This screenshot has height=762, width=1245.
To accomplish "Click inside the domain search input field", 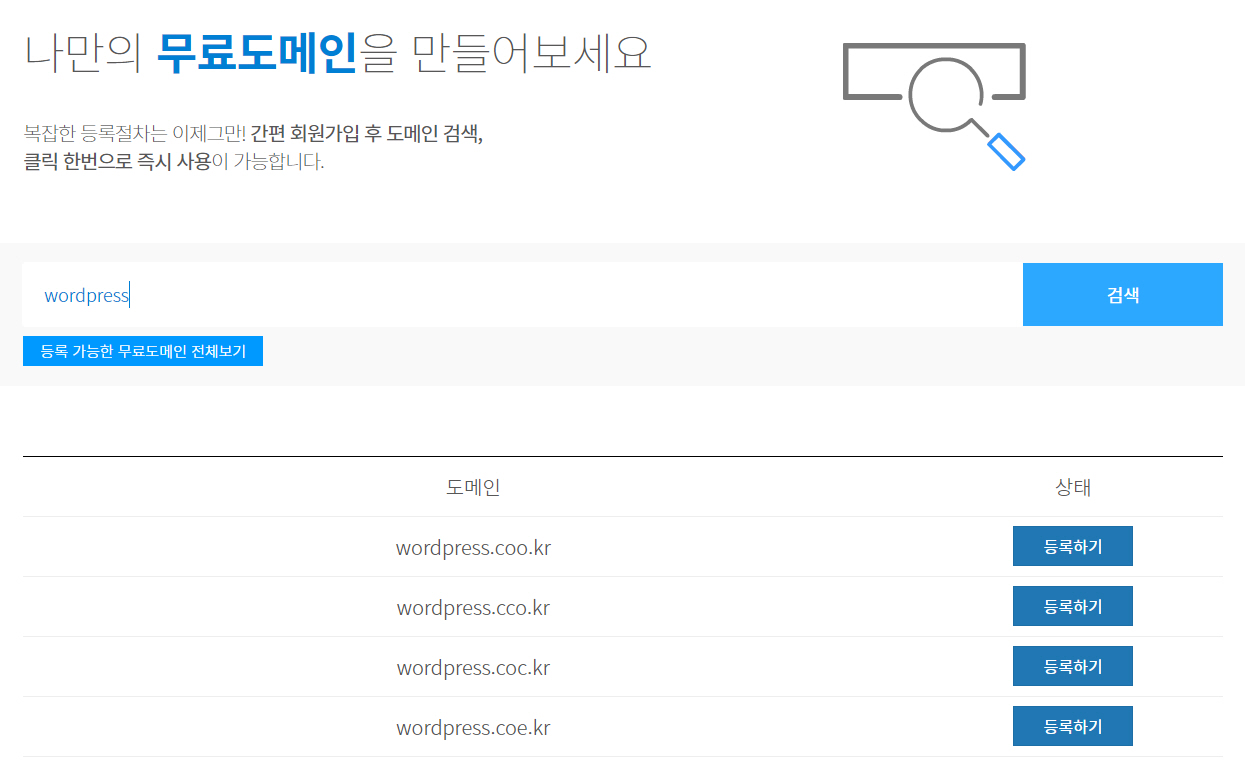I will (x=500, y=294).
